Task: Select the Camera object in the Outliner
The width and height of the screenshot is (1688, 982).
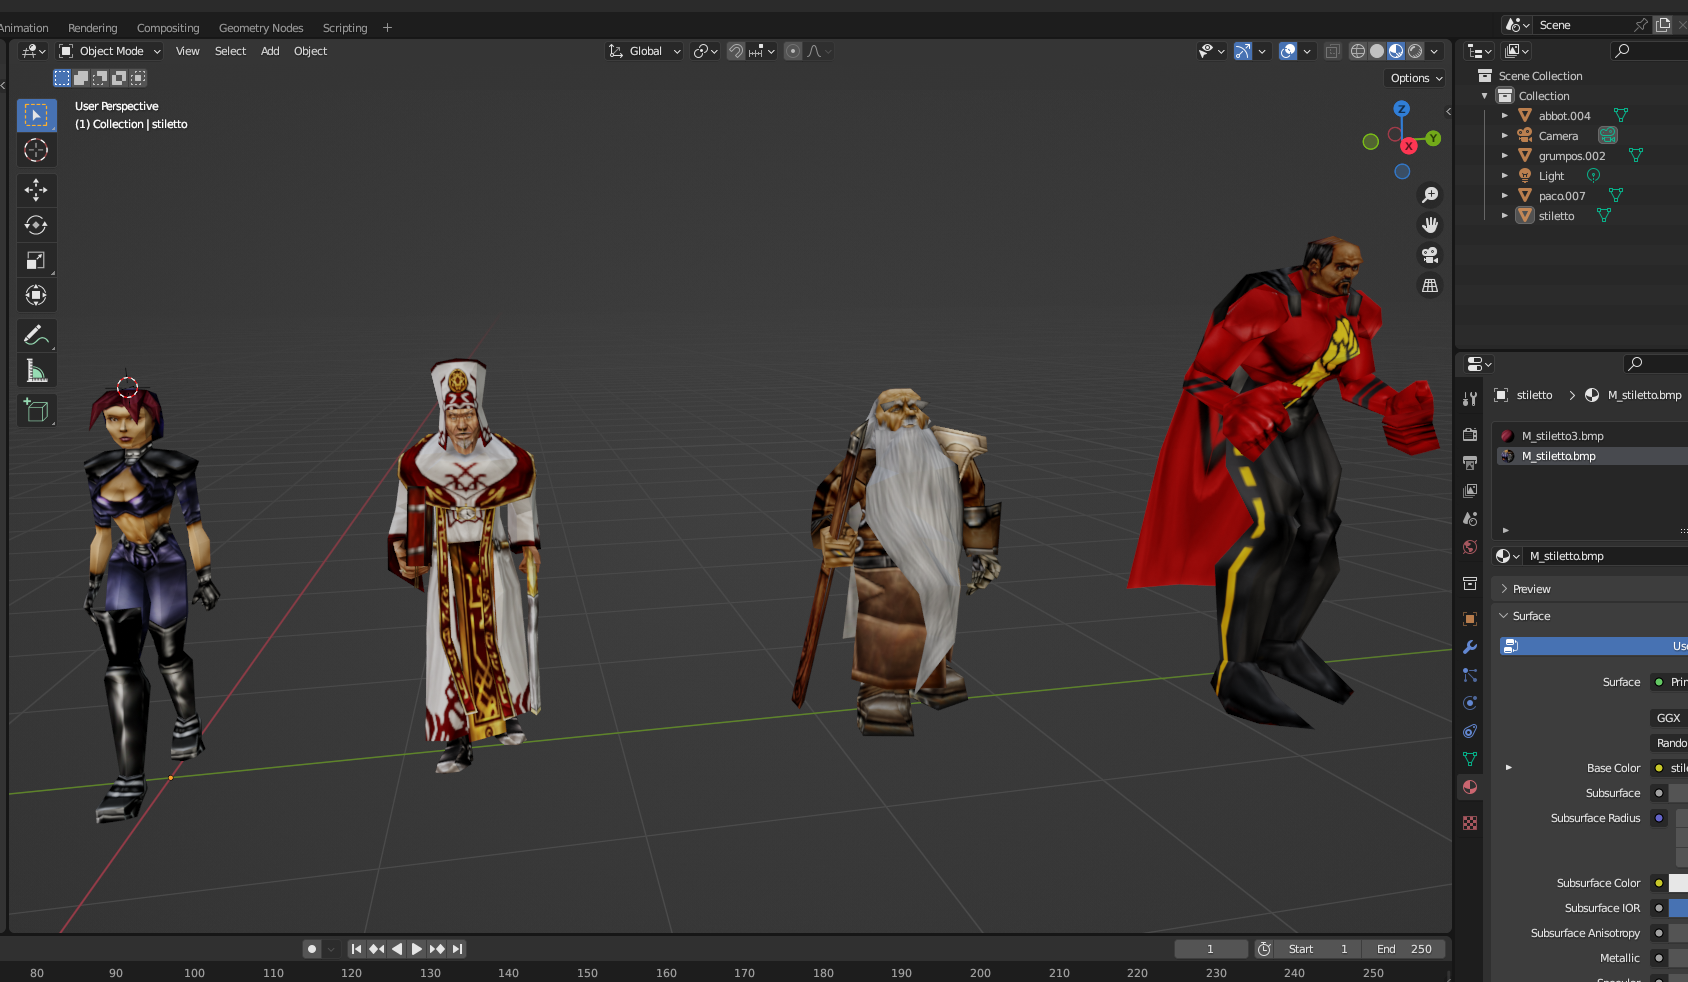Action: (x=1556, y=135)
